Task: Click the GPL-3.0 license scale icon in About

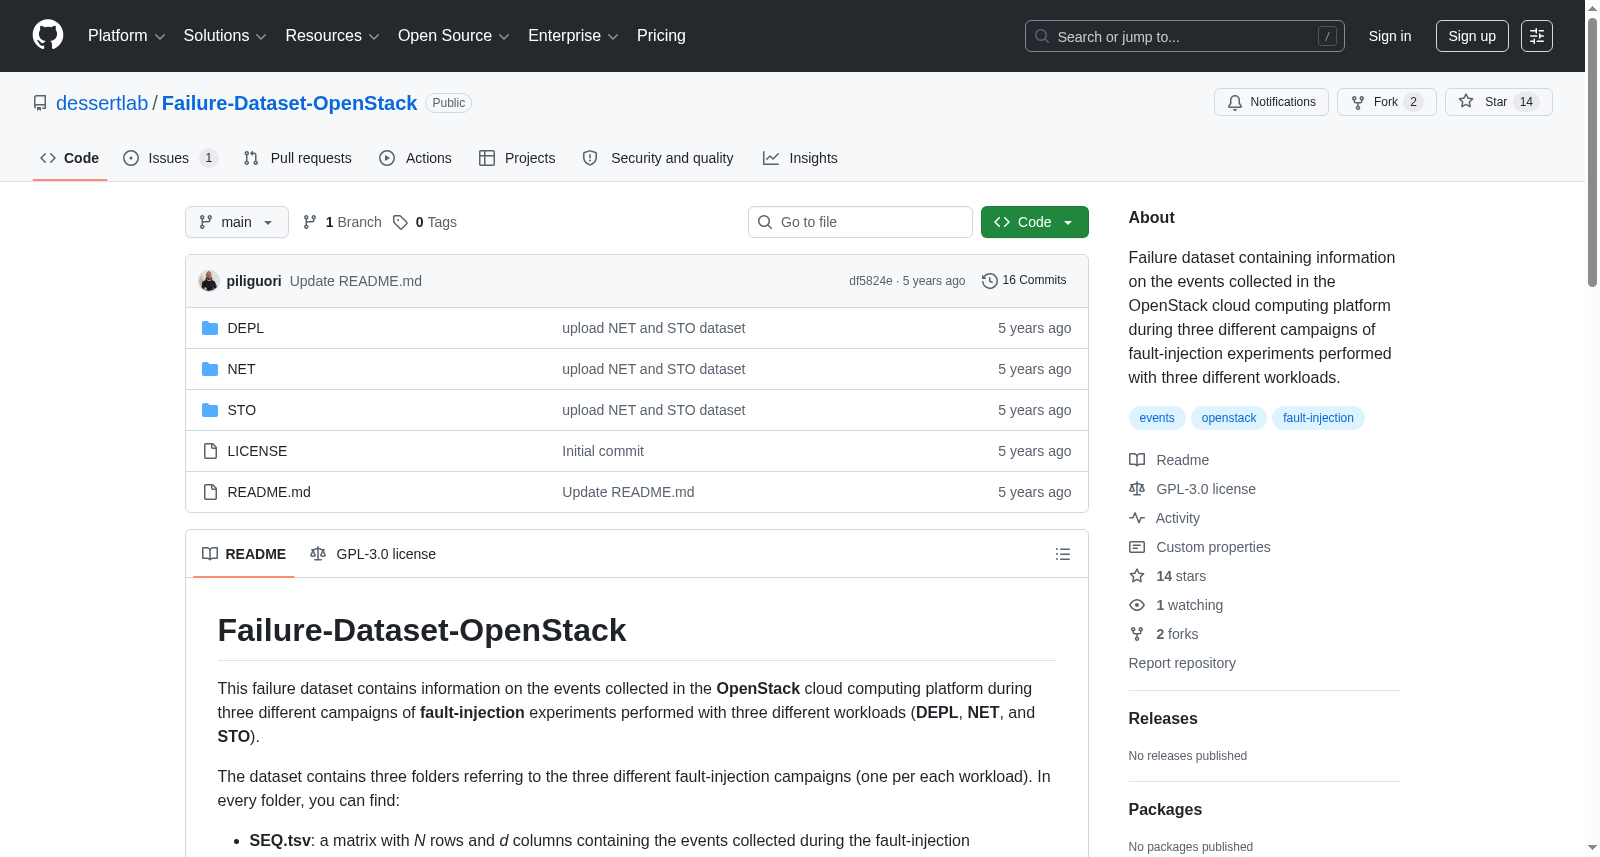Action: pos(1137,489)
